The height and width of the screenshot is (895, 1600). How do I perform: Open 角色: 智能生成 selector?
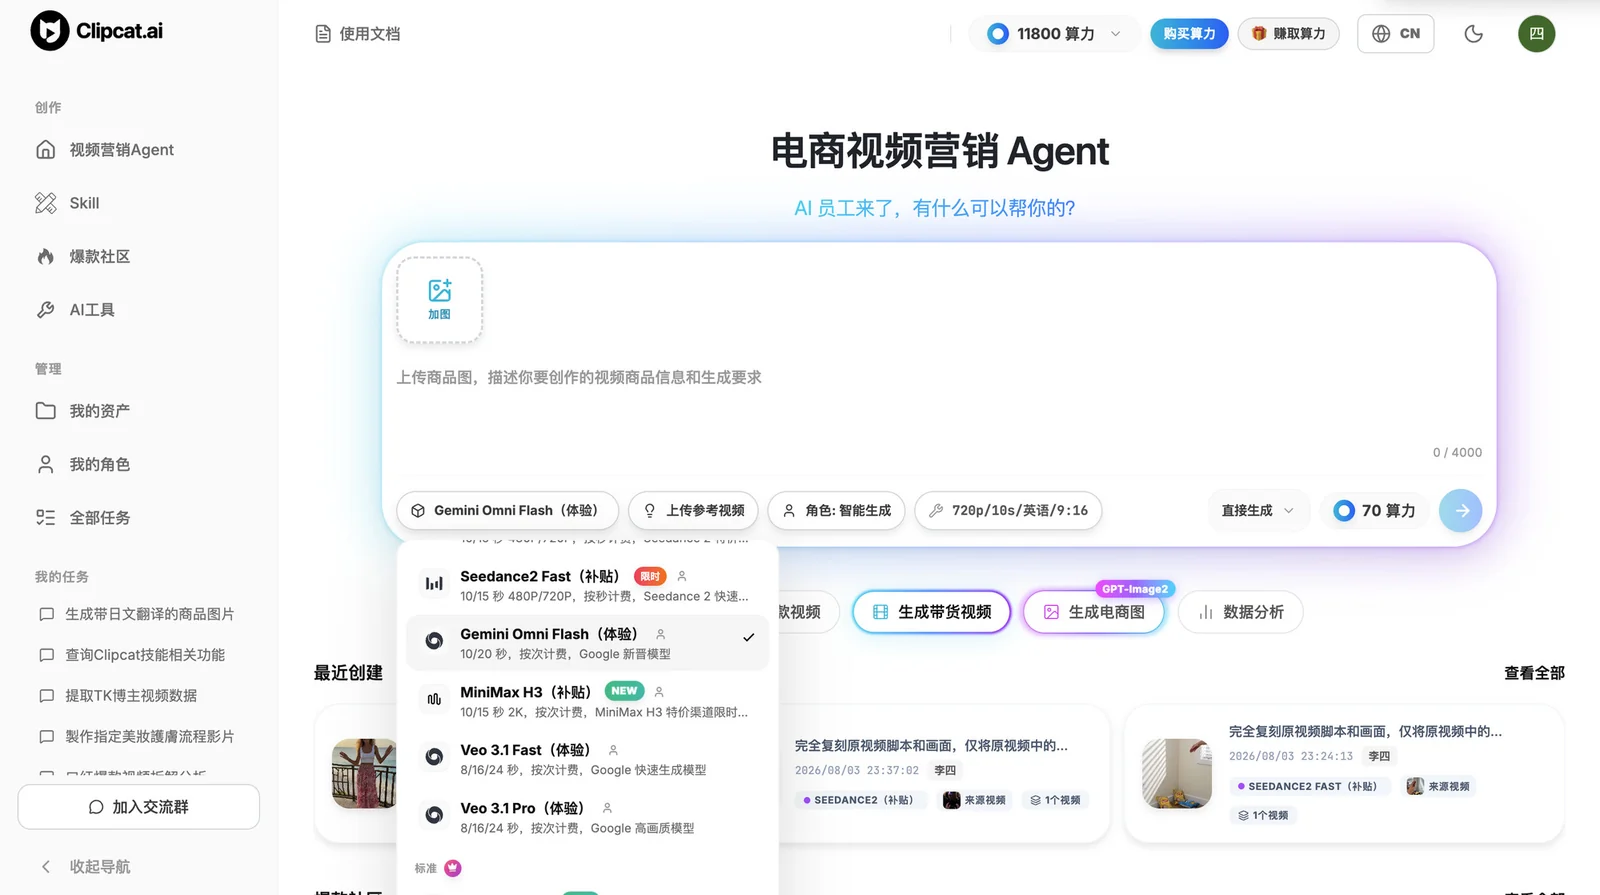[837, 511]
